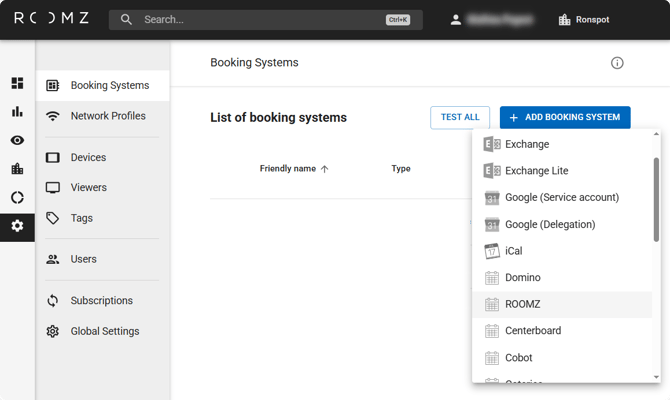This screenshot has width=670, height=400.
Task: Click the Network Profiles wifi icon
Action: click(53, 116)
